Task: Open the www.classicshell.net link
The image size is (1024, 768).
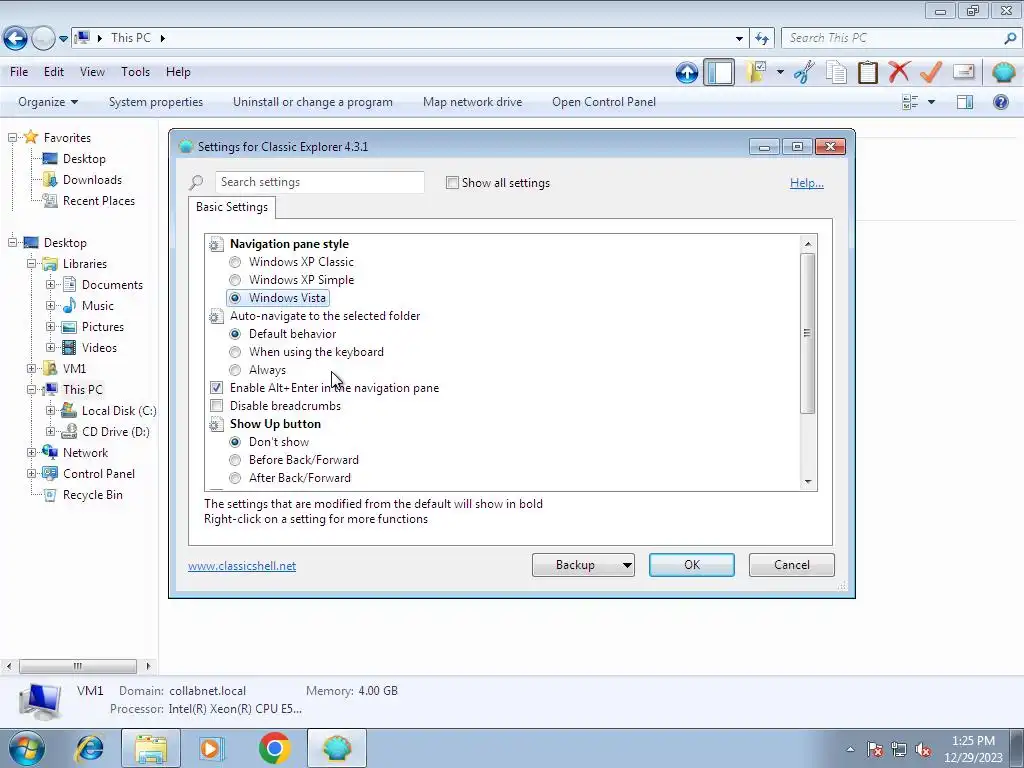Action: 242,566
